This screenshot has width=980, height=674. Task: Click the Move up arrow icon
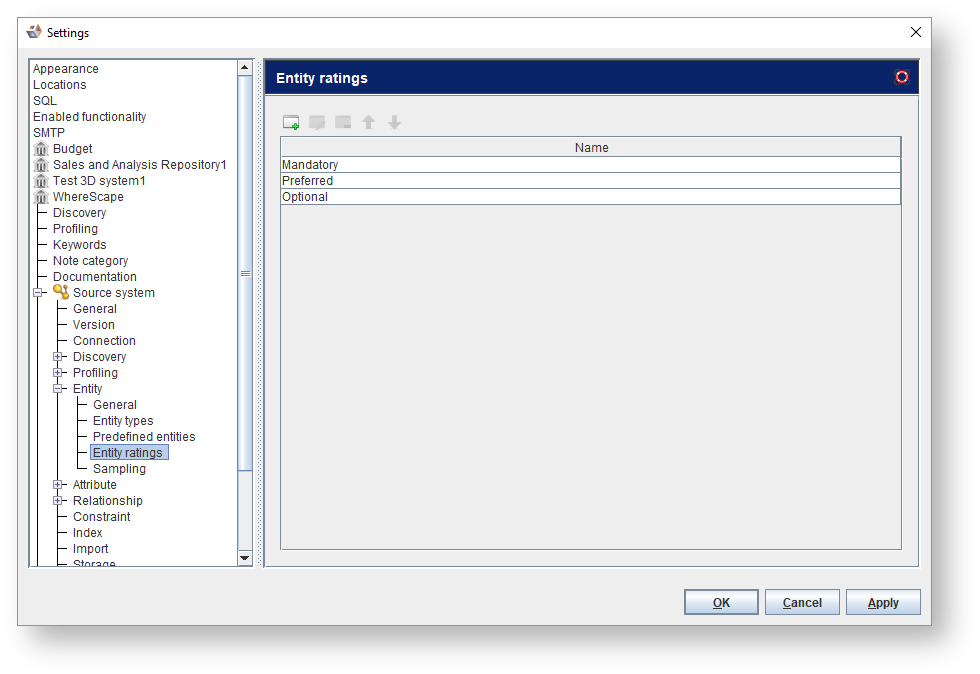pyautogui.click(x=369, y=123)
